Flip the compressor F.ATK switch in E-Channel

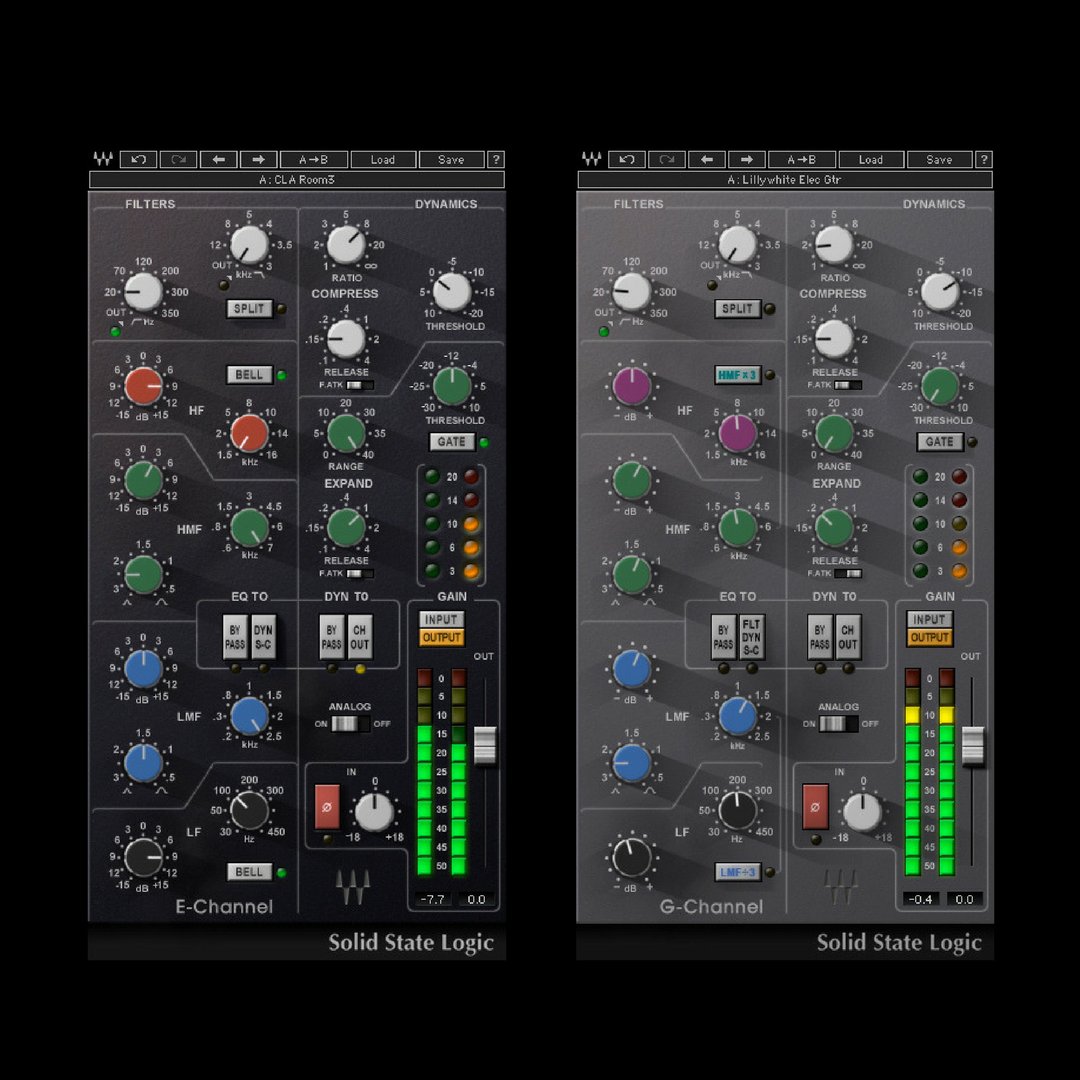click(x=360, y=385)
